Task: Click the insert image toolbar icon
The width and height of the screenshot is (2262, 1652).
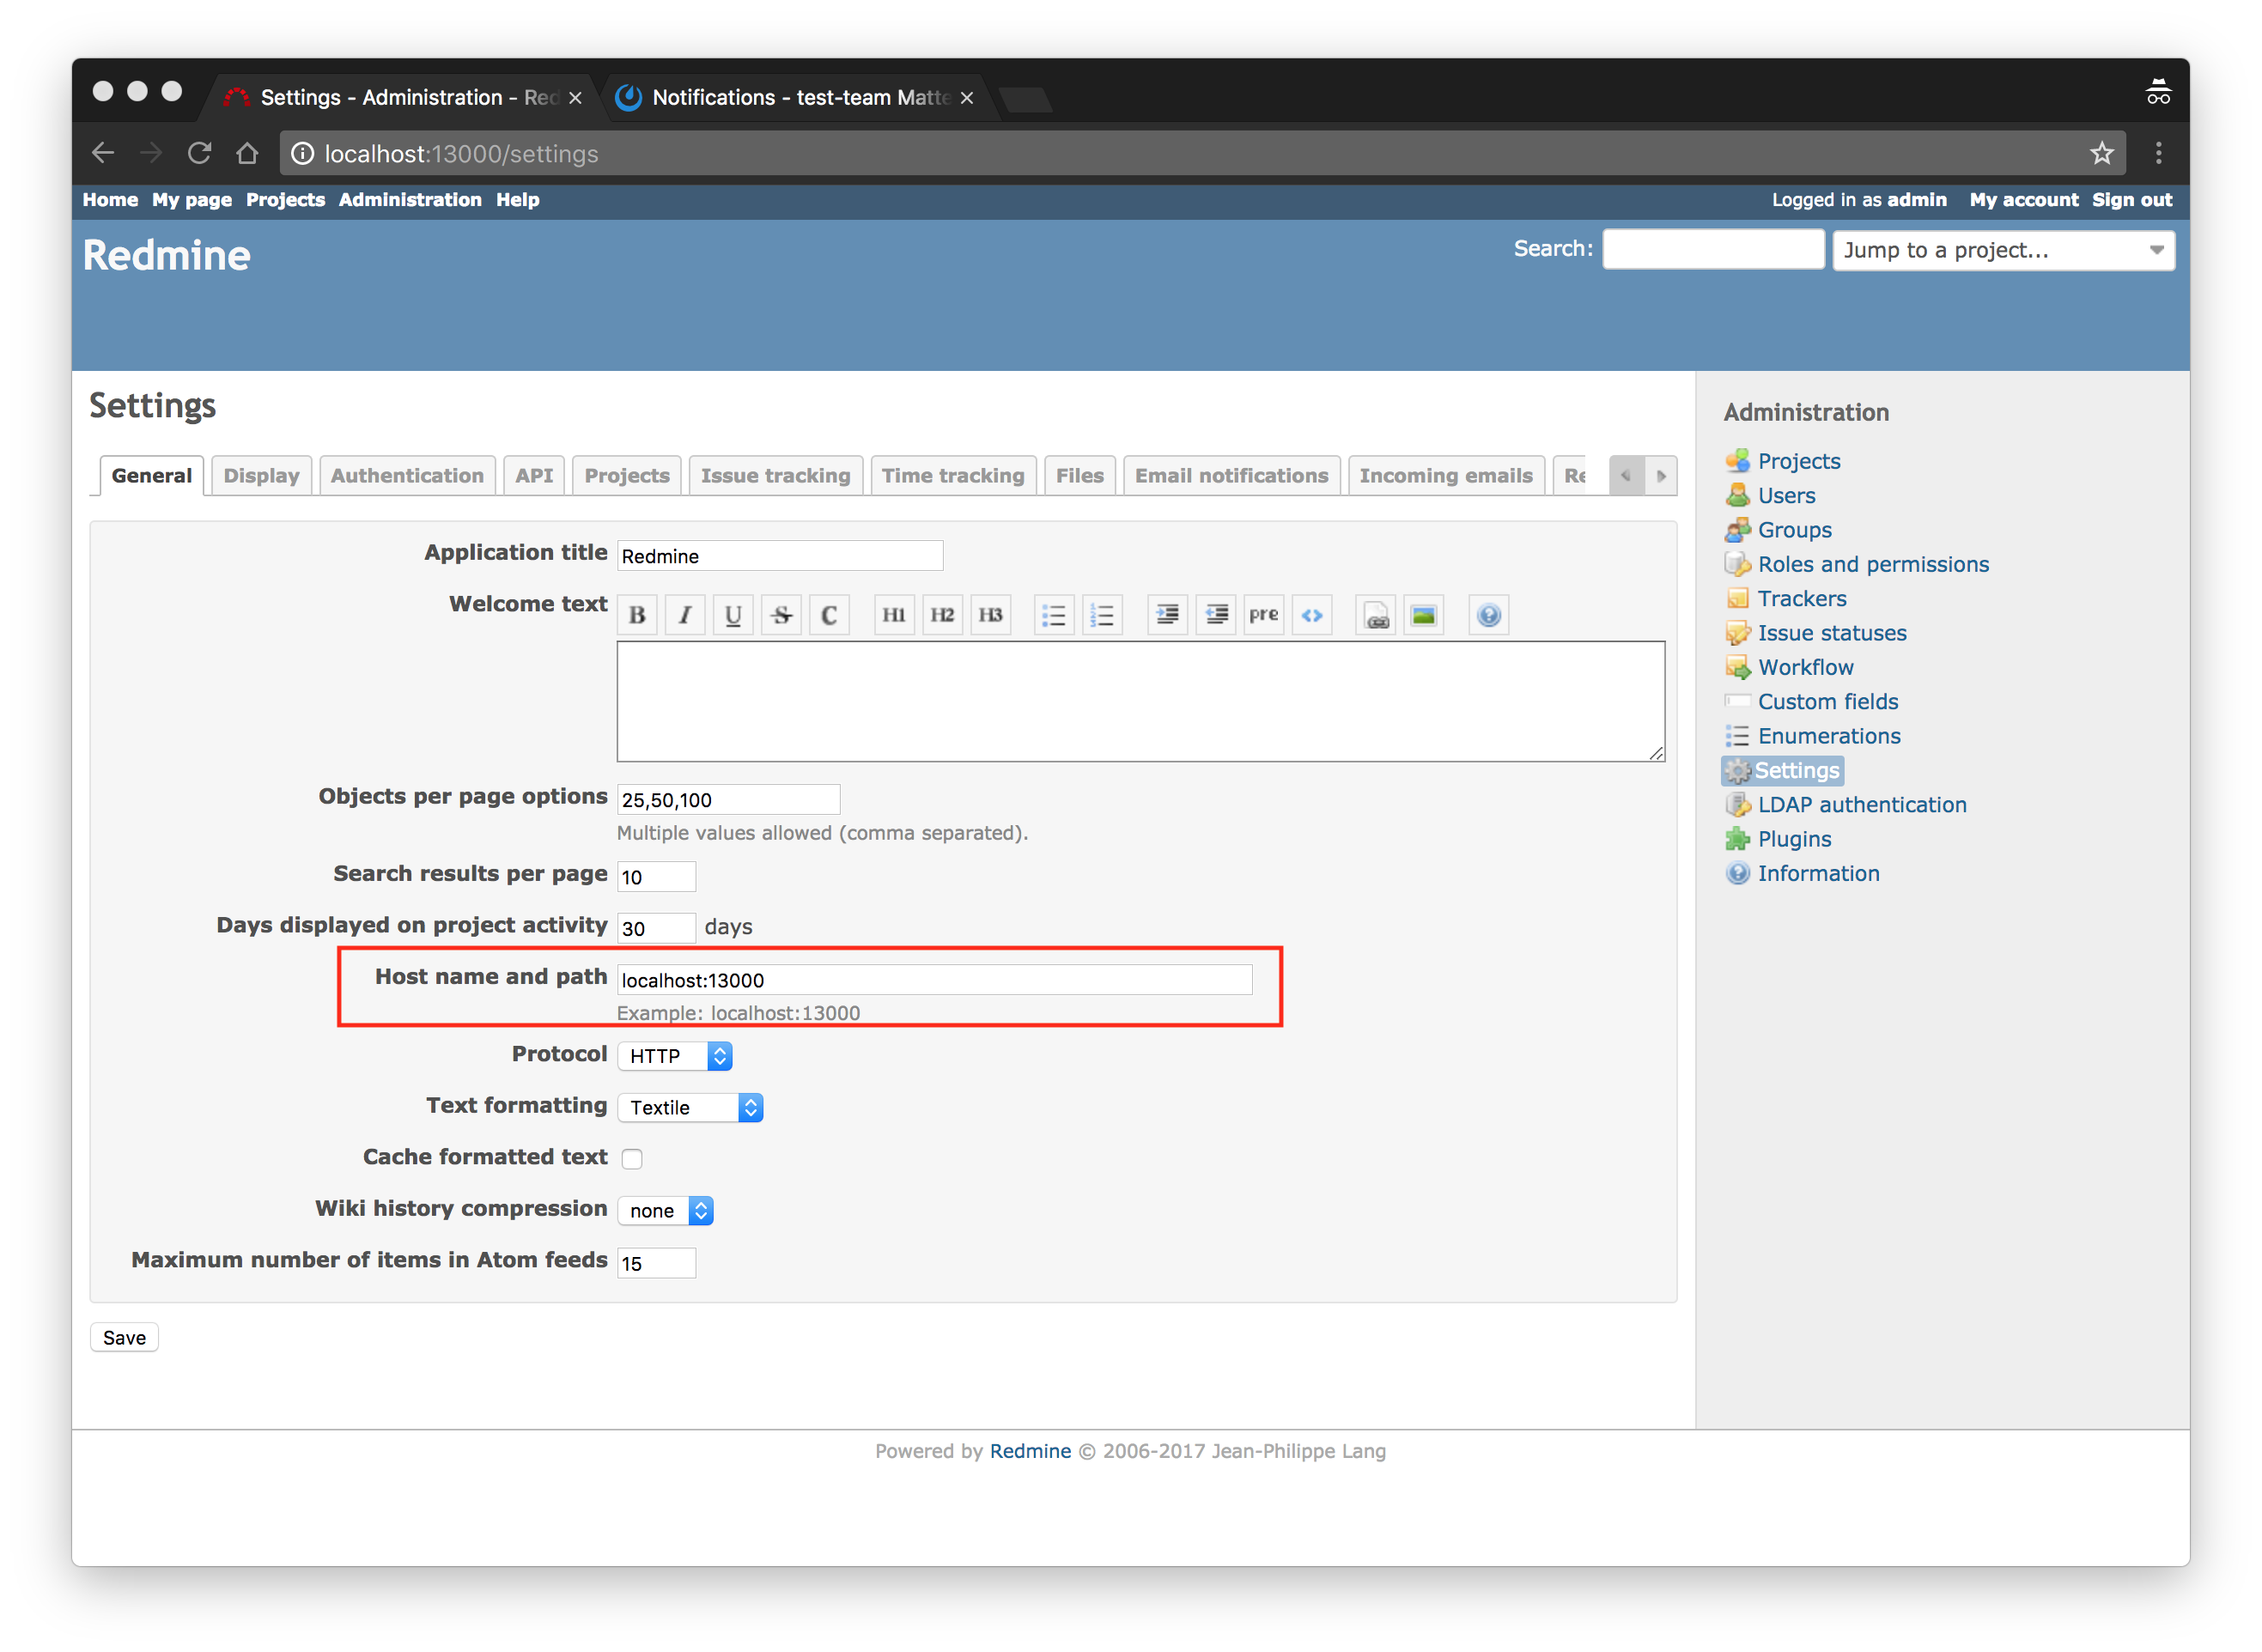Action: 1423,615
